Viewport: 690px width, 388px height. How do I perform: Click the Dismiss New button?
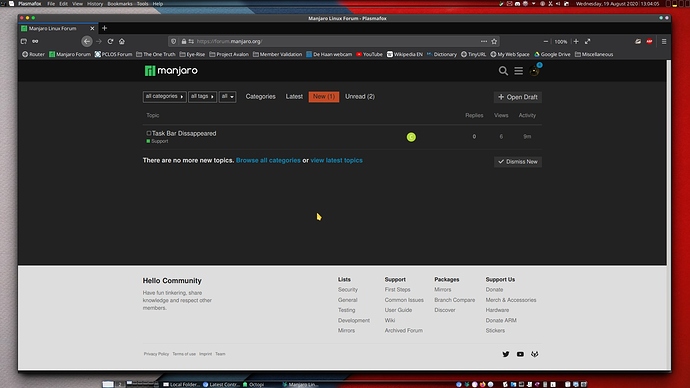[518, 161]
